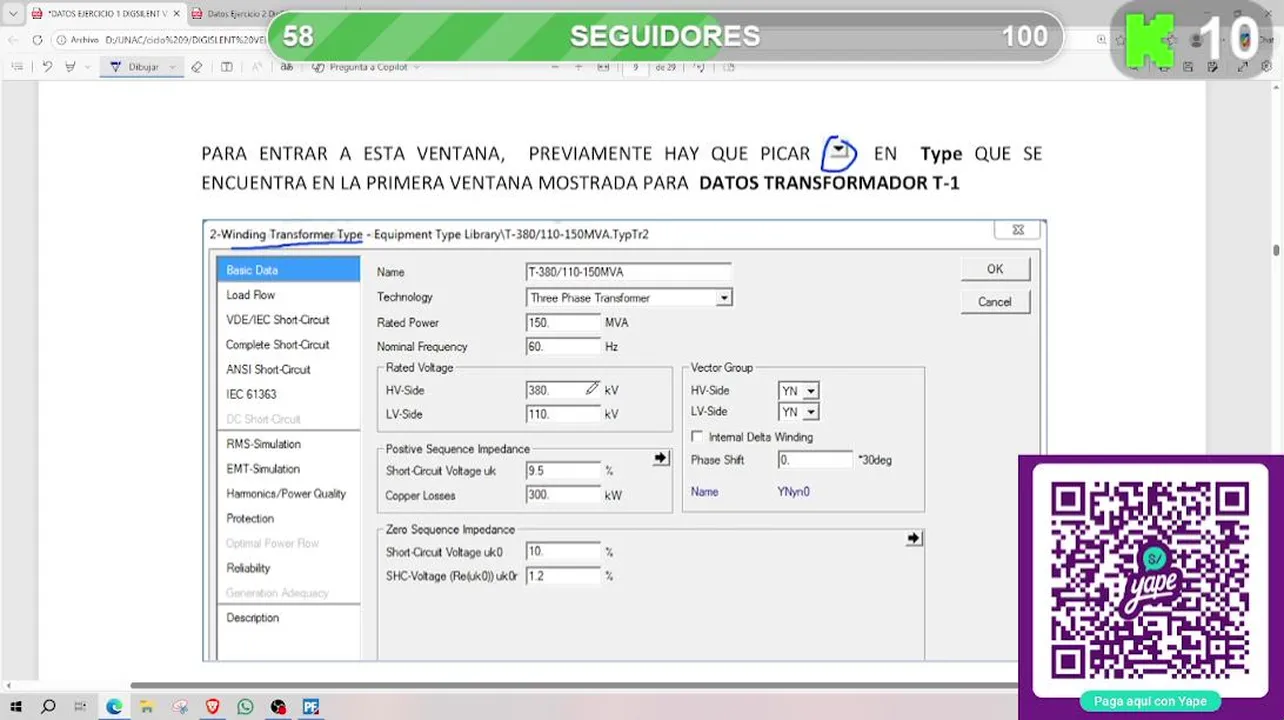Viewport: 1284px width, 720px height.
Task: Click Short-Circuit Voltage uk0 field 10.
Action: pos(563,552)
